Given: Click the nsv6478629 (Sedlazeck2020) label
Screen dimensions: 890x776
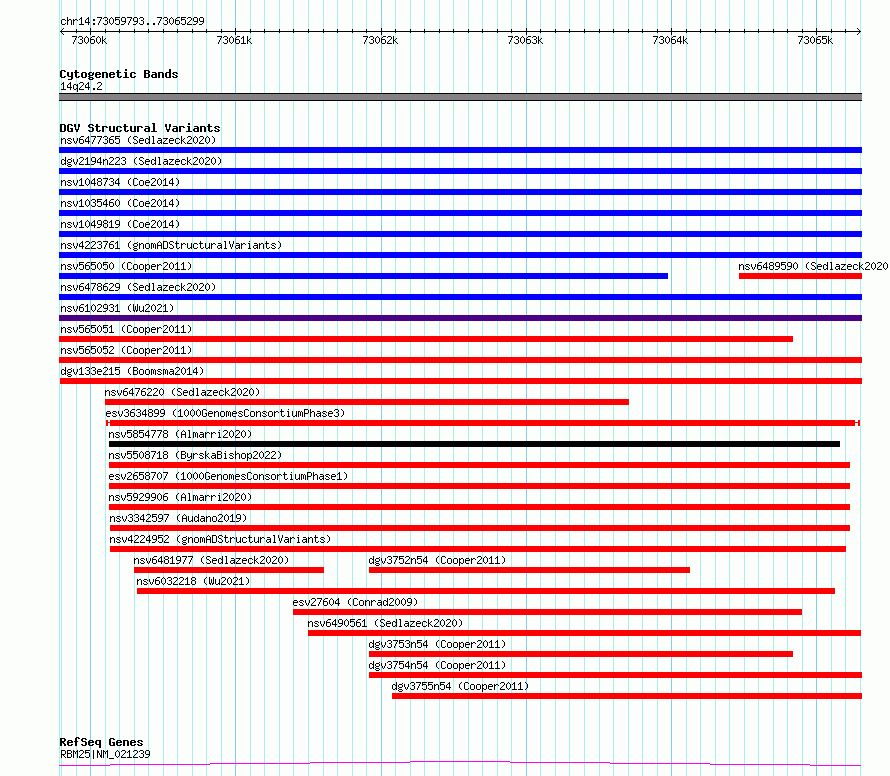Looking at the screenshot, I should [138, 287].
